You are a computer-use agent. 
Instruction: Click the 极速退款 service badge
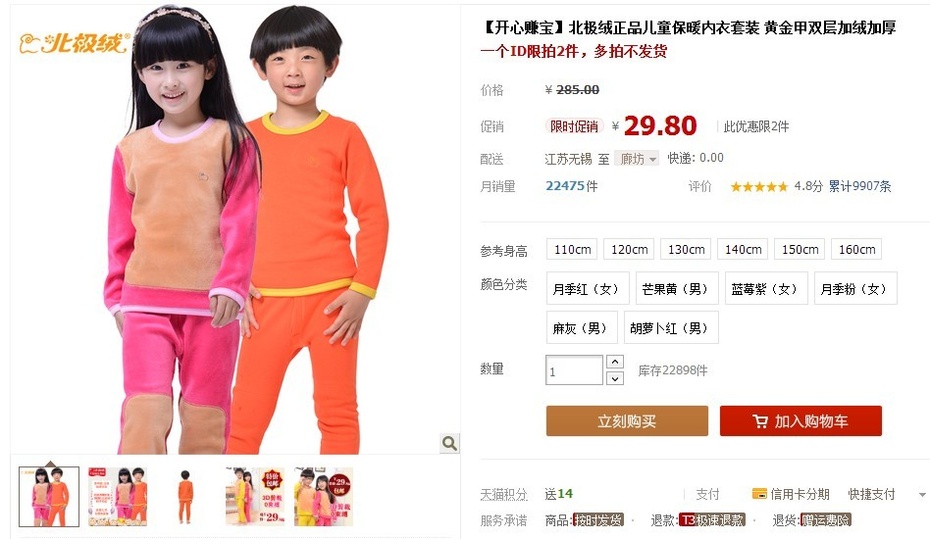pyautogui.click(x=712, y=520)
